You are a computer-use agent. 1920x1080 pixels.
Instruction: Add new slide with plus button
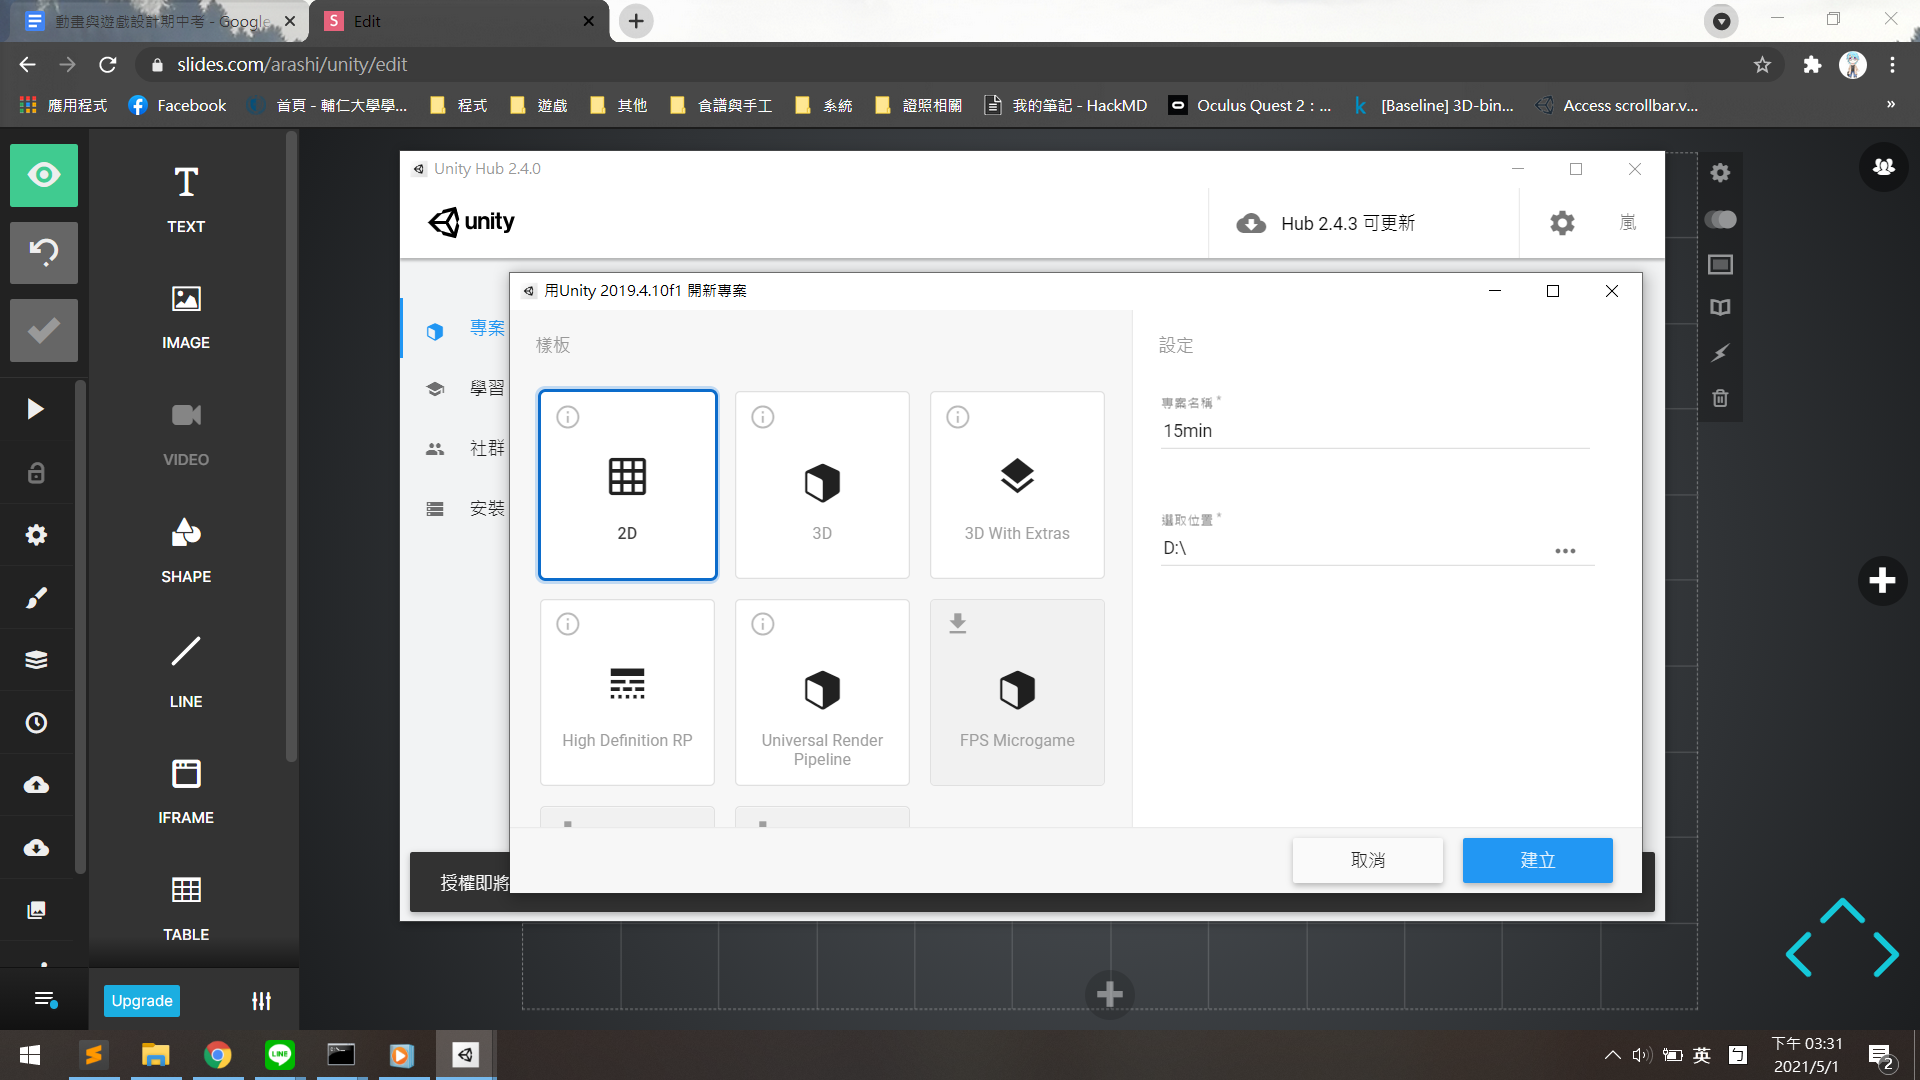click(x=1882, y=580)
